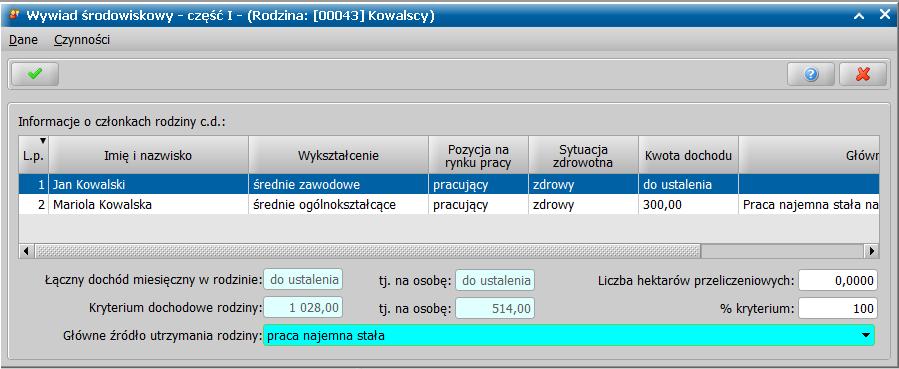Screen dimensions: 899x369
Task: Click the Wykształcenie column header
Action: pyautogui.click(x=338, y=155)
